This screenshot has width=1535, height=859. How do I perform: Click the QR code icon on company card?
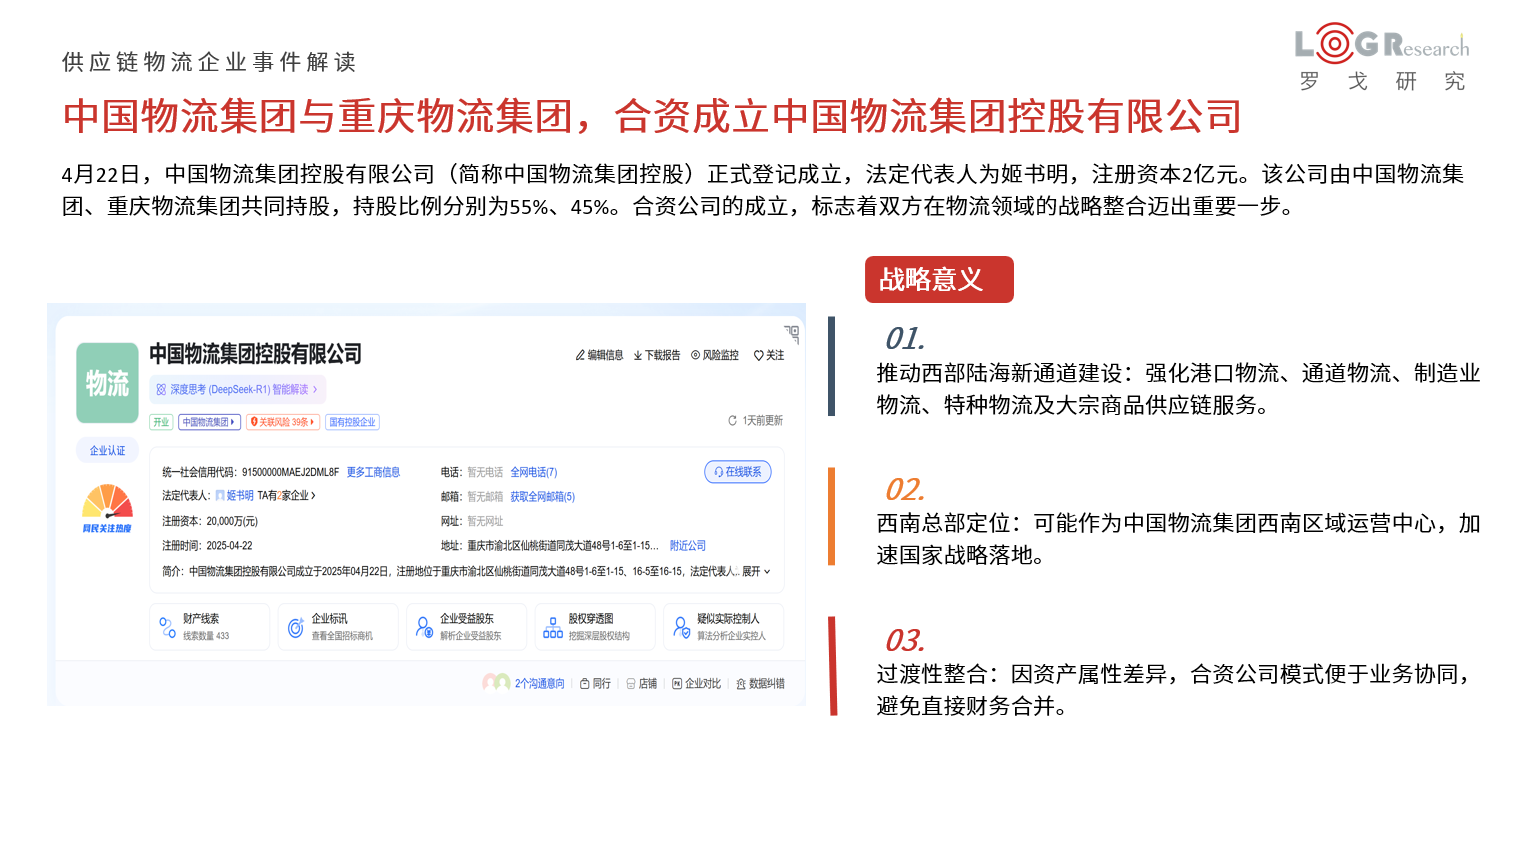click(792, 333)
